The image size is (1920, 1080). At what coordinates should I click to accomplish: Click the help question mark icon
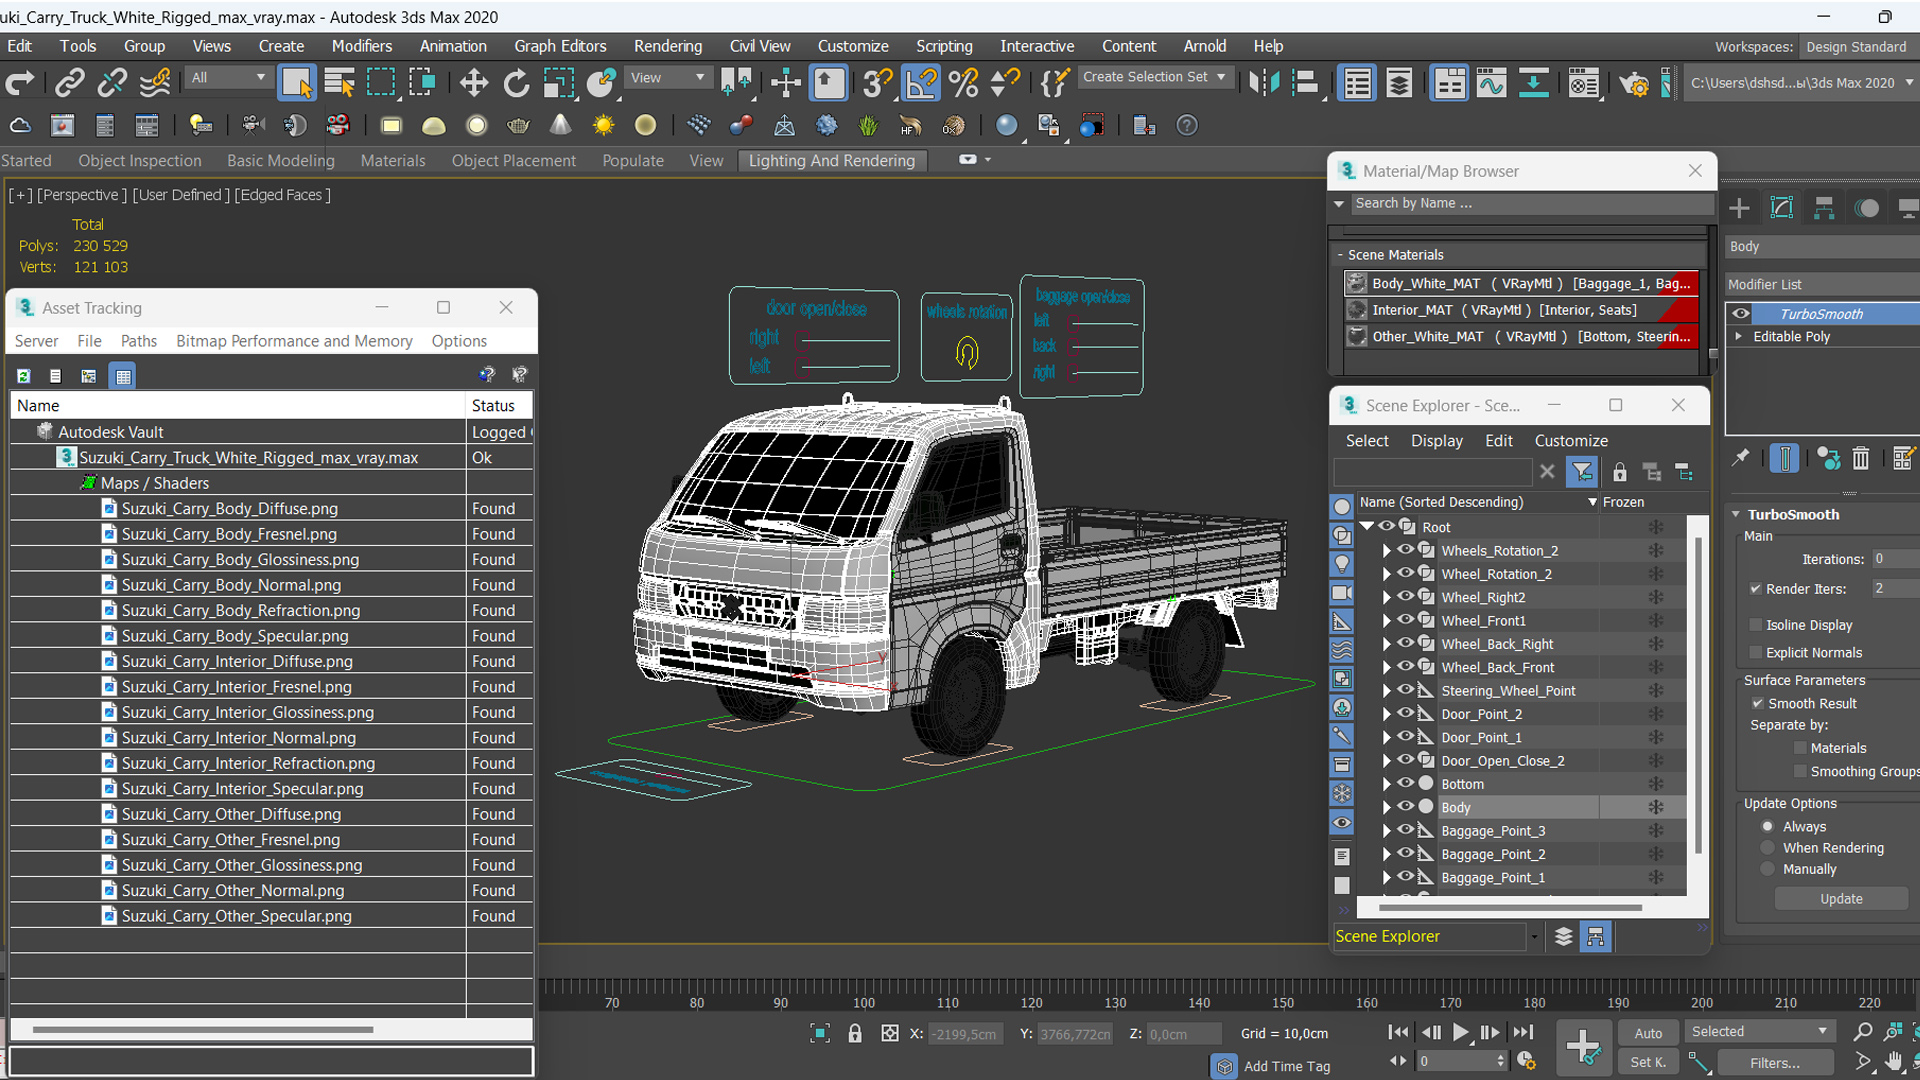click(1187, 125)
